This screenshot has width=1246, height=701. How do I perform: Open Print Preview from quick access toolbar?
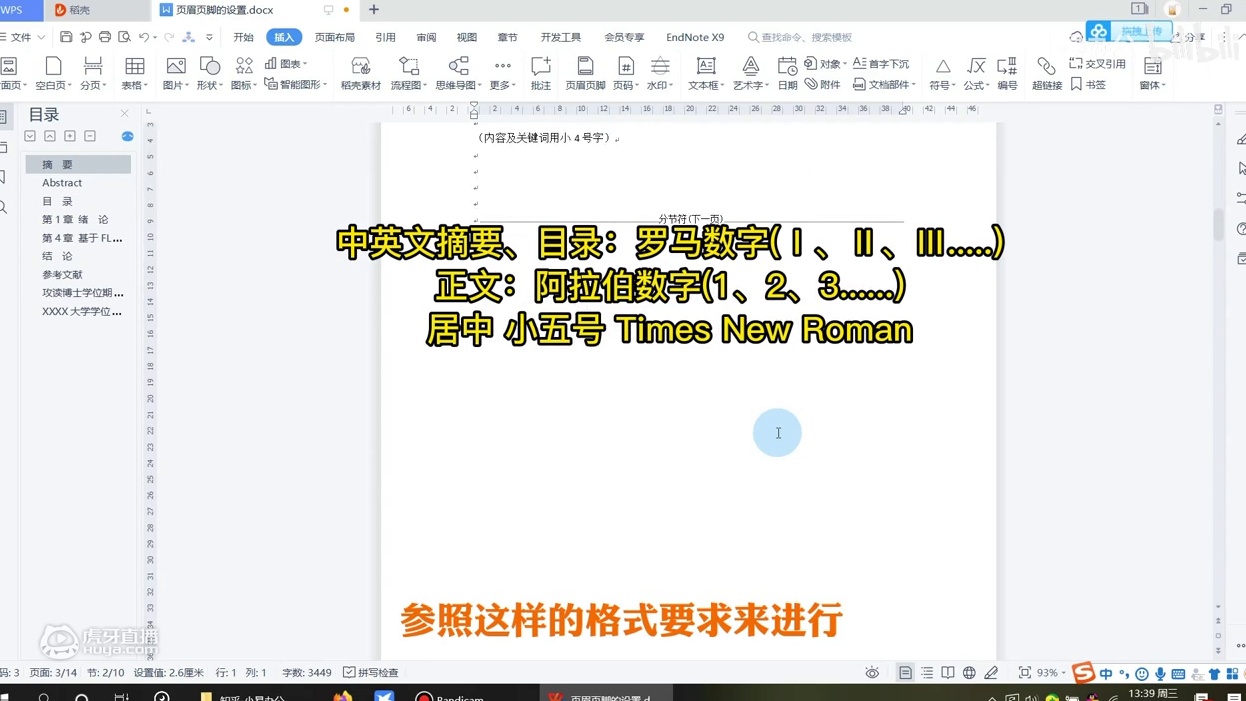coord(125,37)
